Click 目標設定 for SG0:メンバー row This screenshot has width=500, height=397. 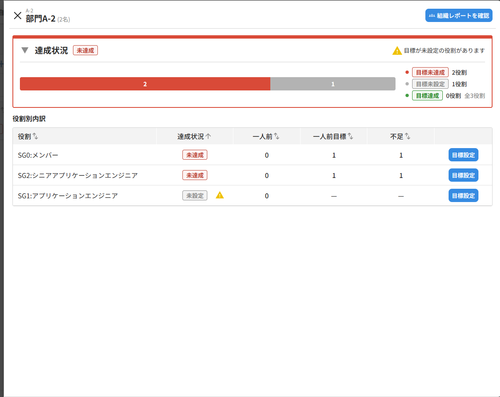[463, 155]
